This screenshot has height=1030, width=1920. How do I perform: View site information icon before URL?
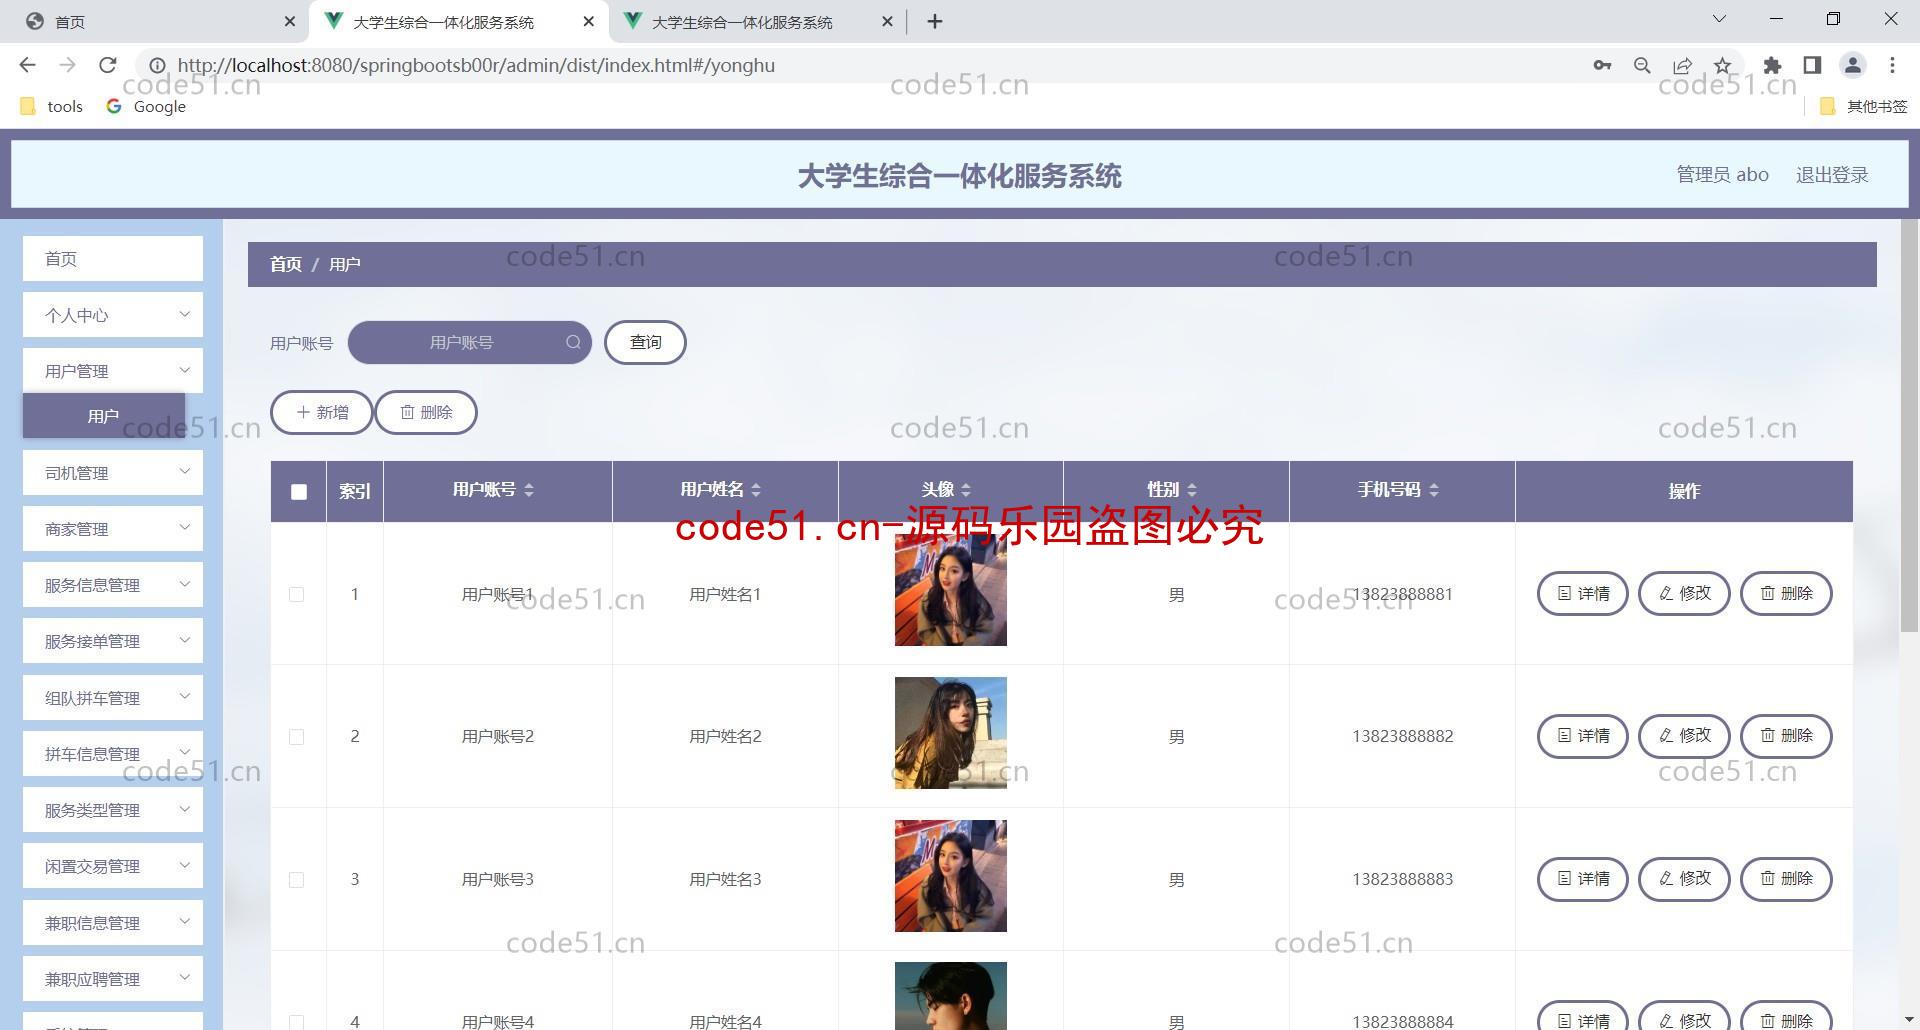157,65
